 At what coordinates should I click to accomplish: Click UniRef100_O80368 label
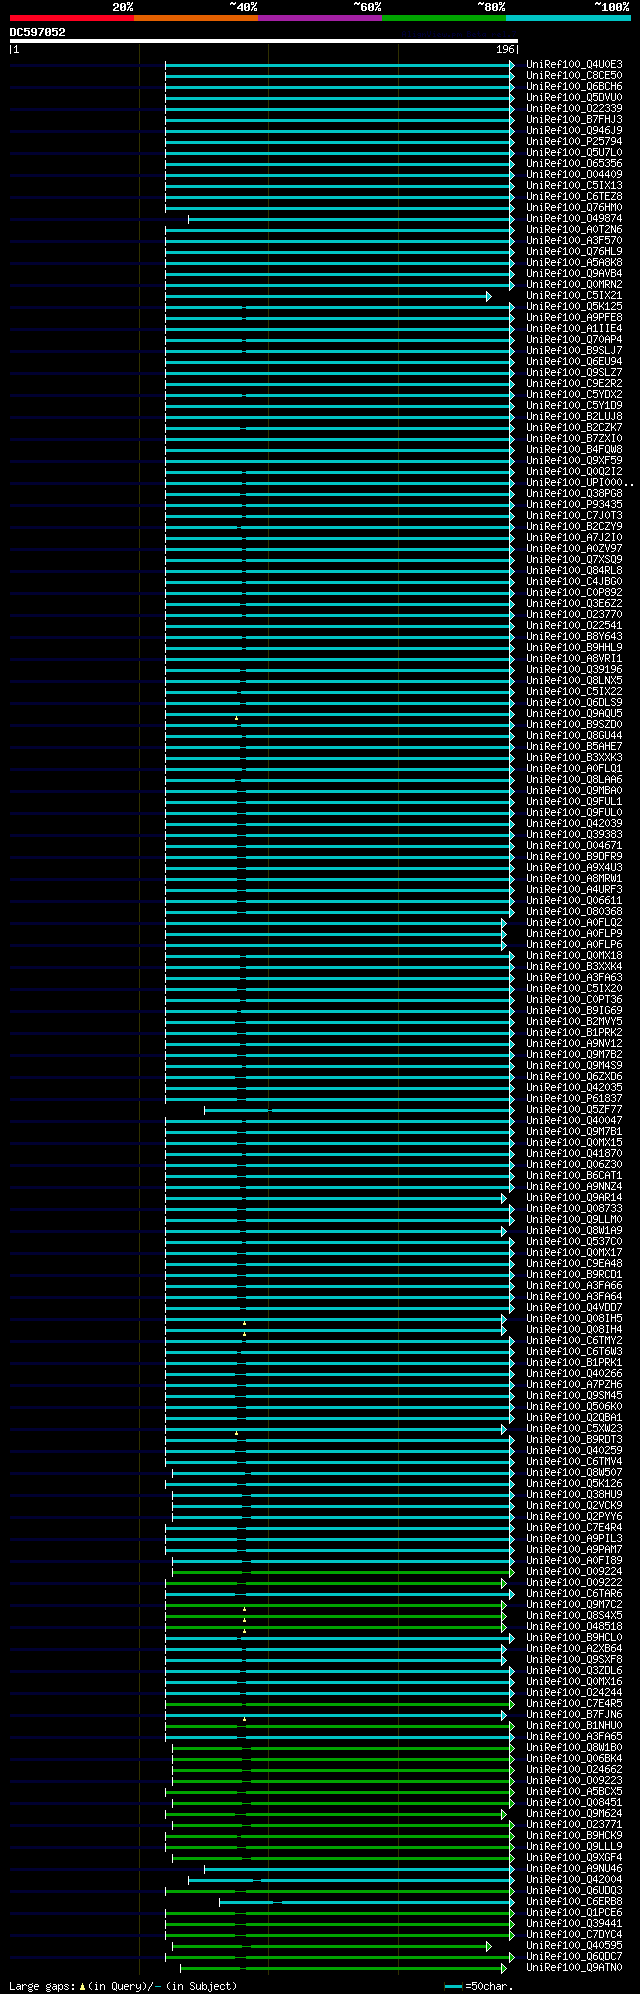(x=574, y=911)
